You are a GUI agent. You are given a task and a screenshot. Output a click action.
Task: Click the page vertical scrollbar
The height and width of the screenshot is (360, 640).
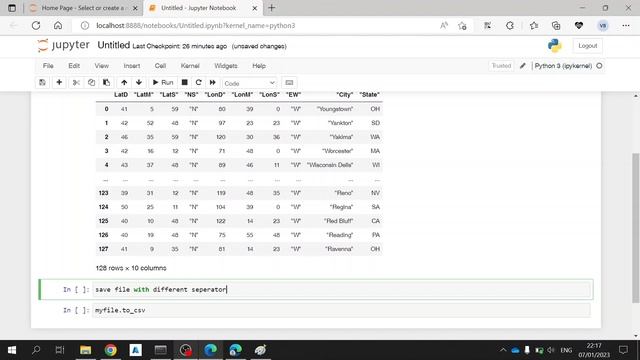coord(636,229)
